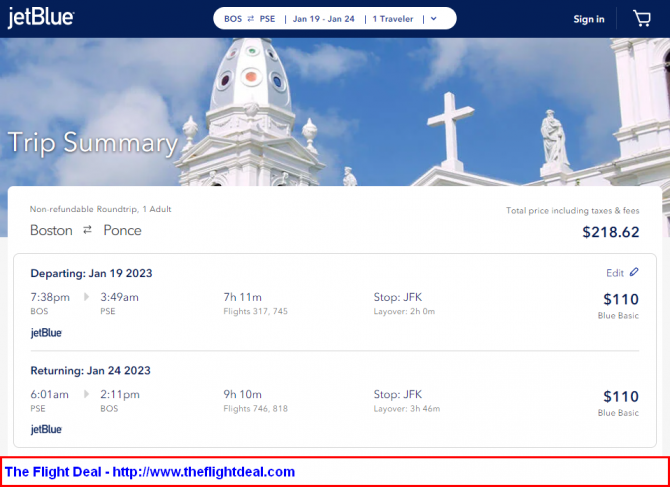
Task: Click the arrow between 6:01am and 2:11pm
Action: click(x=87, y=394)
